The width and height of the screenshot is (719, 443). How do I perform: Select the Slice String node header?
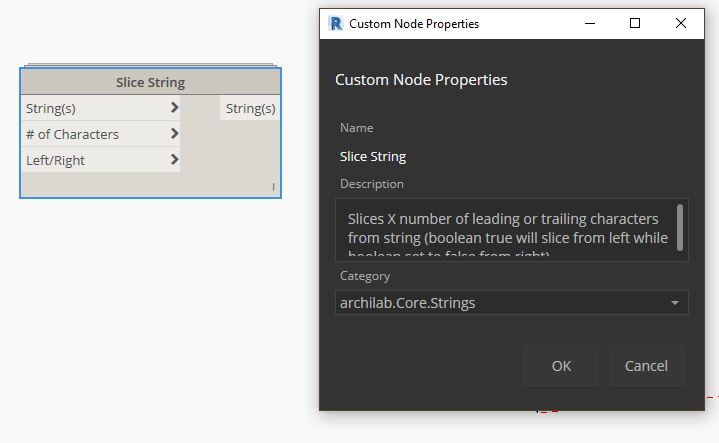[x=150, y=83]
